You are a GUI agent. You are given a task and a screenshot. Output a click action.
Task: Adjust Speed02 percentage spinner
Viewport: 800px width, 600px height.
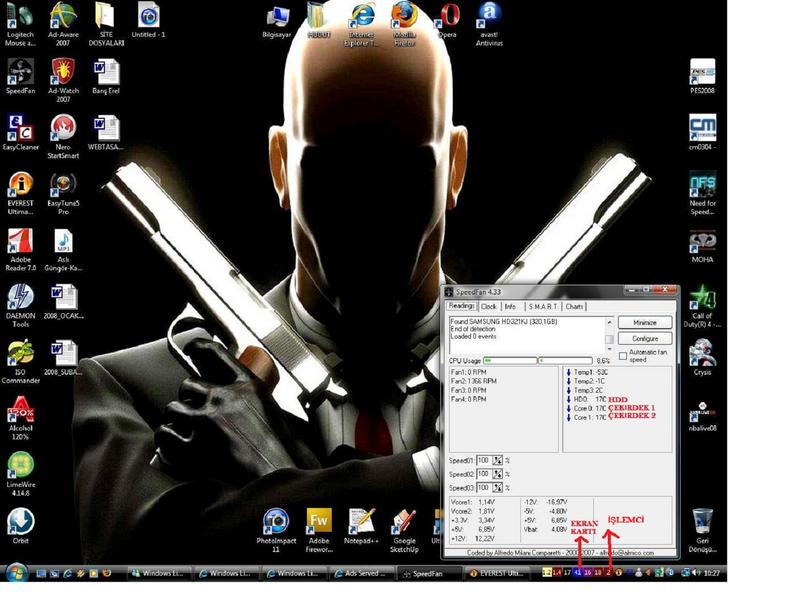[497, 474]
